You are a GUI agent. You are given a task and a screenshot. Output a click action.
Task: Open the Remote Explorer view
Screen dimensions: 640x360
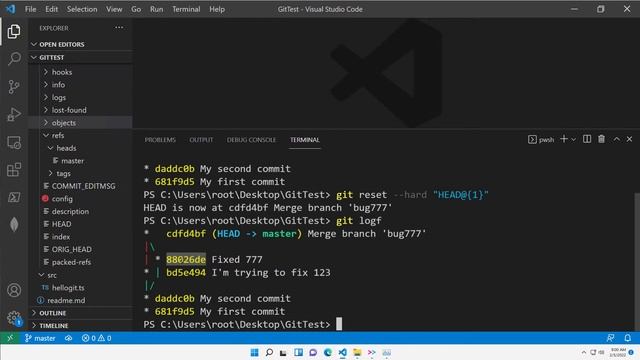14,142
